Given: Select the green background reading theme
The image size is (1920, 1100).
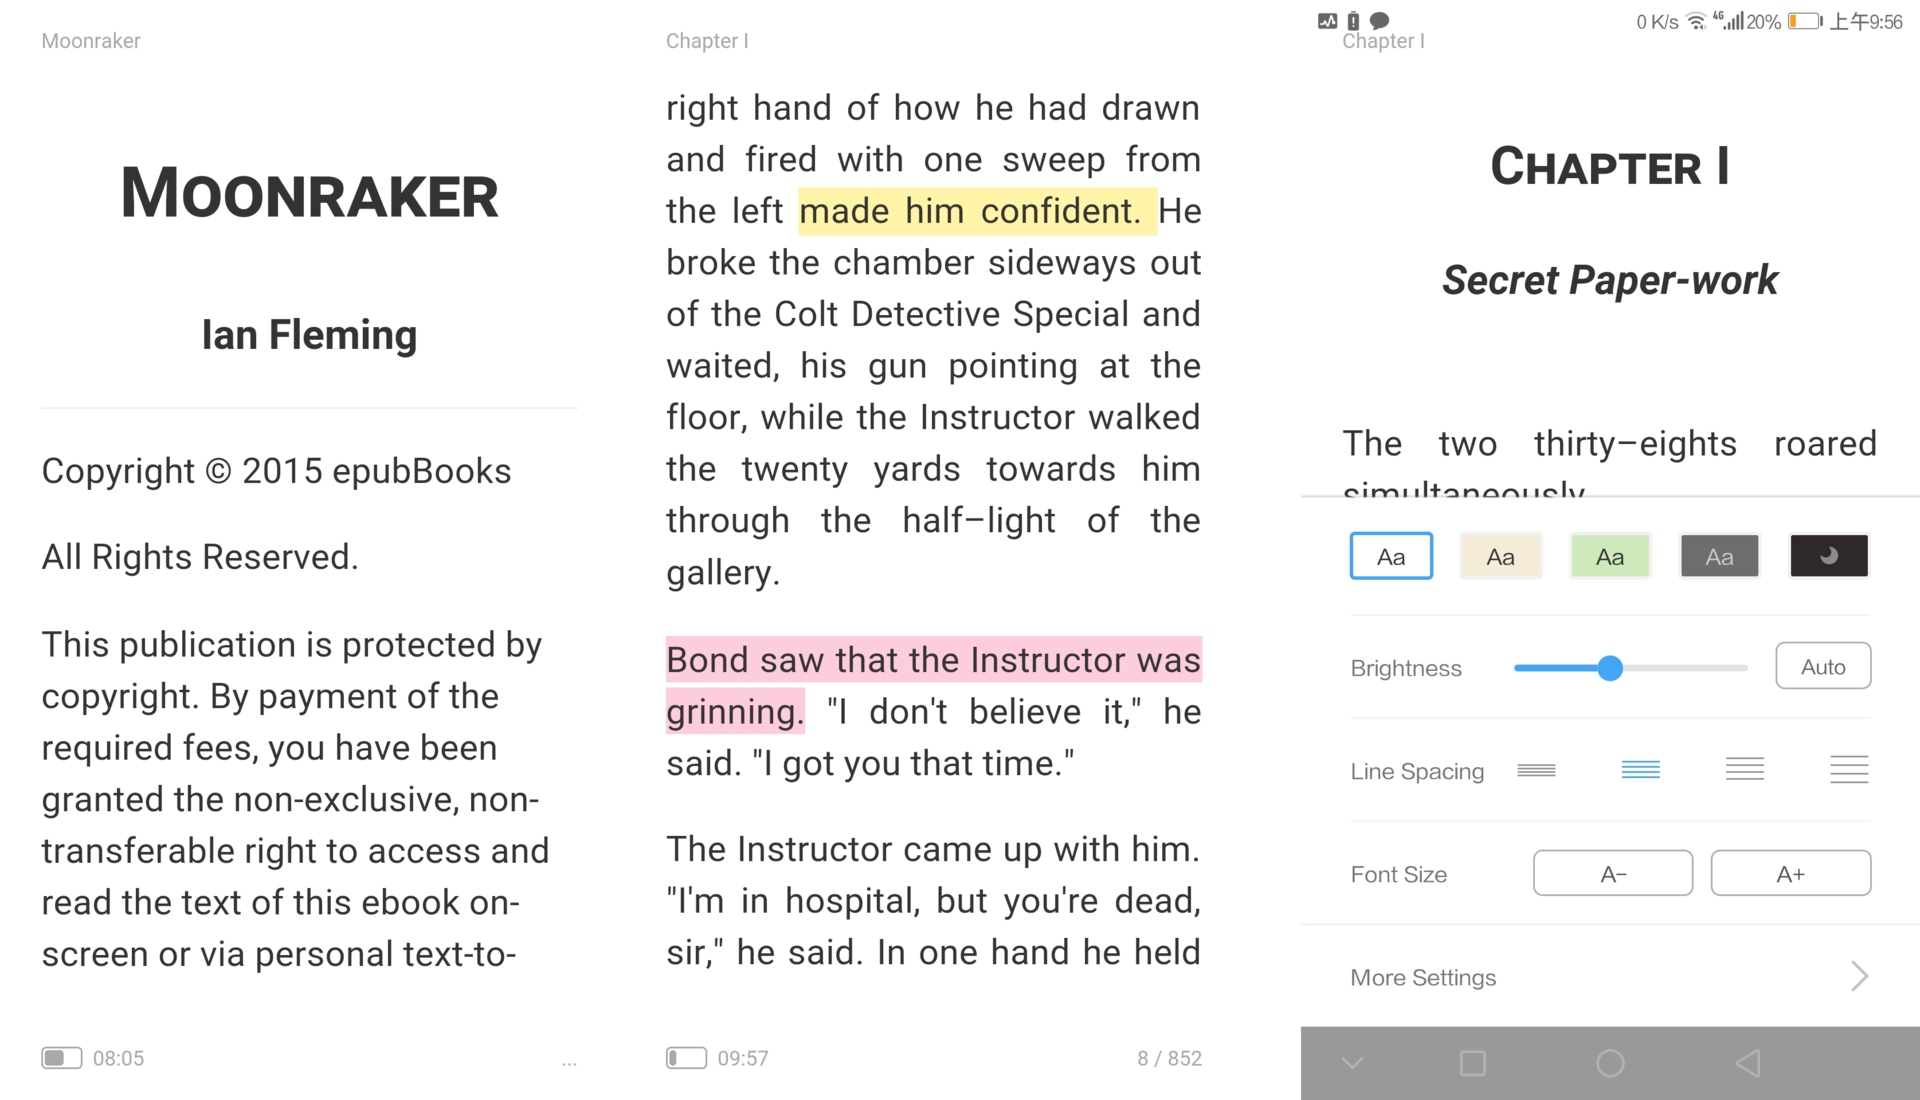Looking at the screenshot, I should pos(1610,555).
